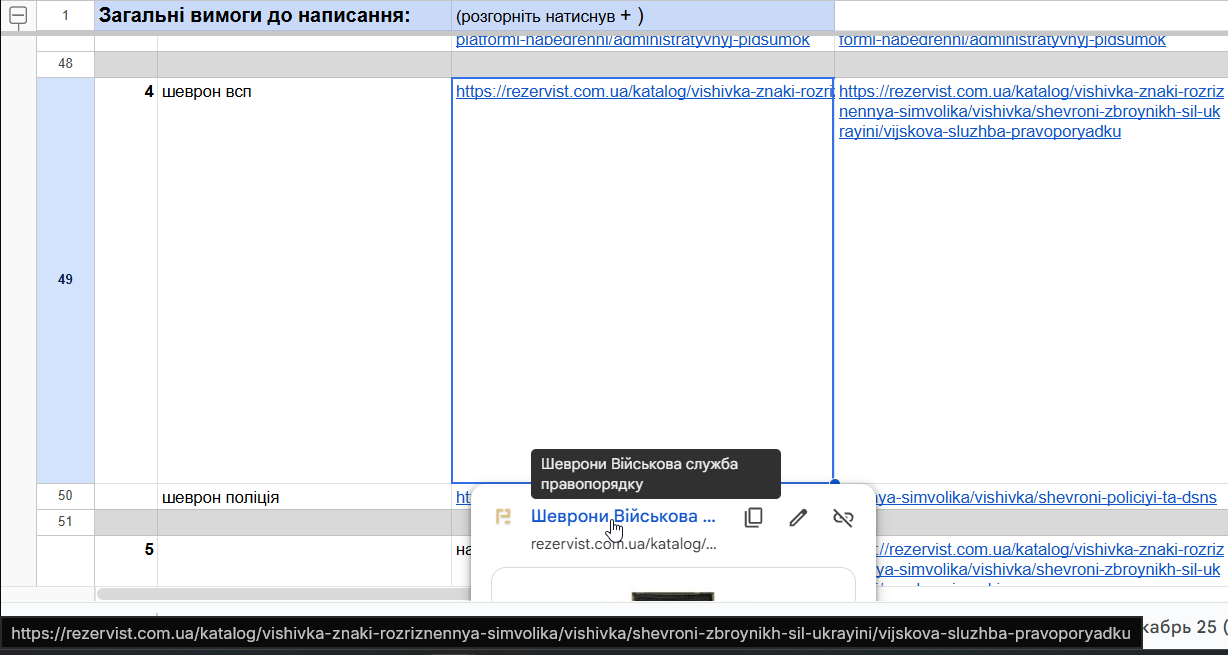Select cell containing number 4
Screen dimensions: 1228x655
tap(126, 280)
